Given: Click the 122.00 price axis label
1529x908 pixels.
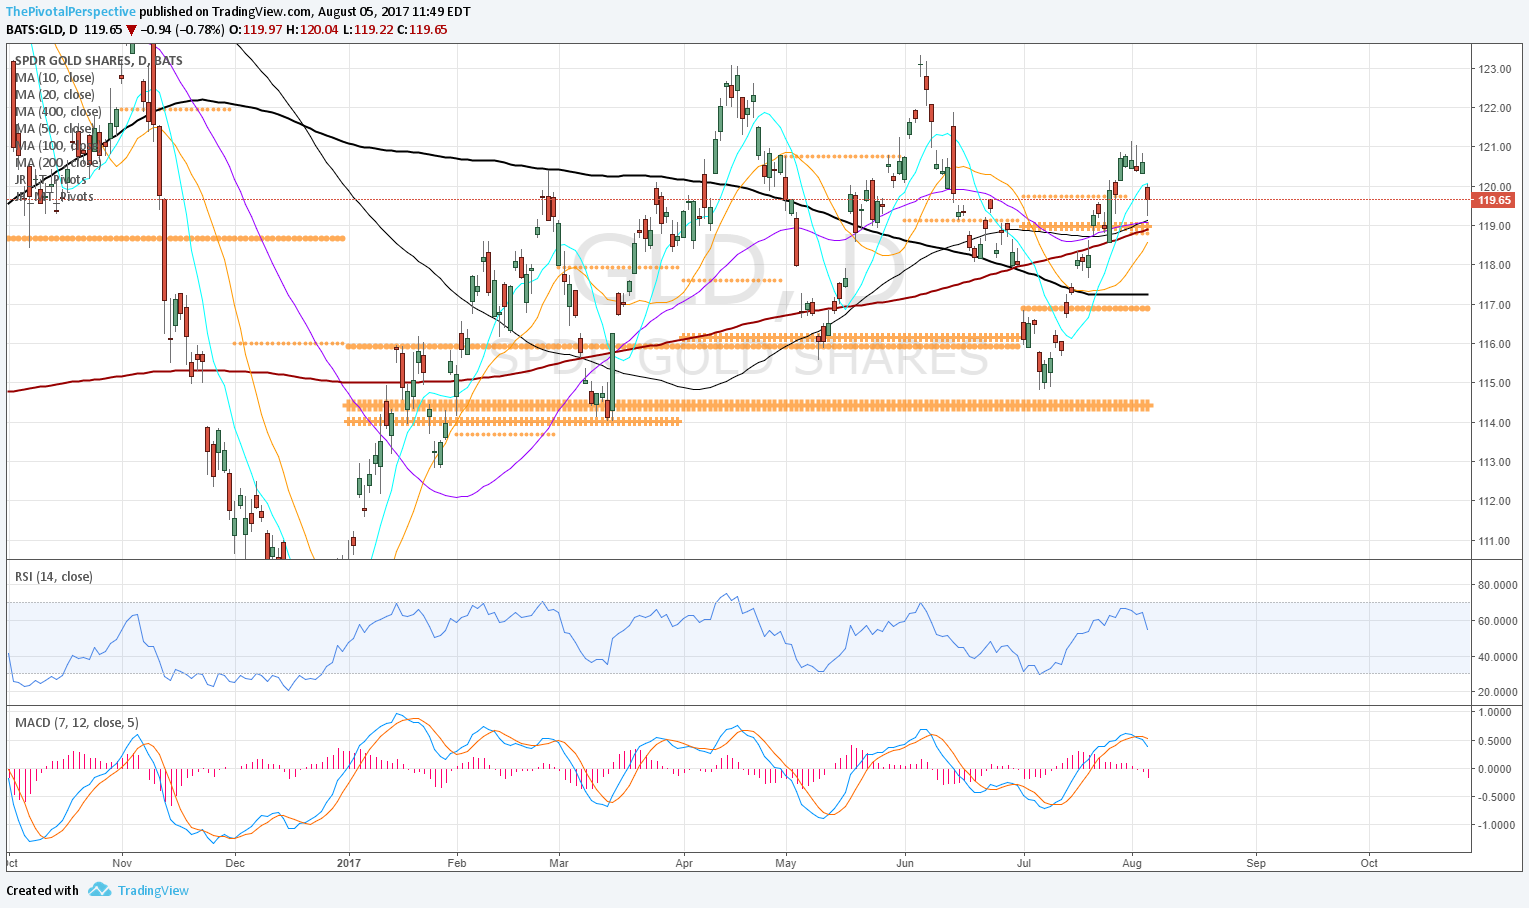Looking at the screenshot, I should (1494, 108).
